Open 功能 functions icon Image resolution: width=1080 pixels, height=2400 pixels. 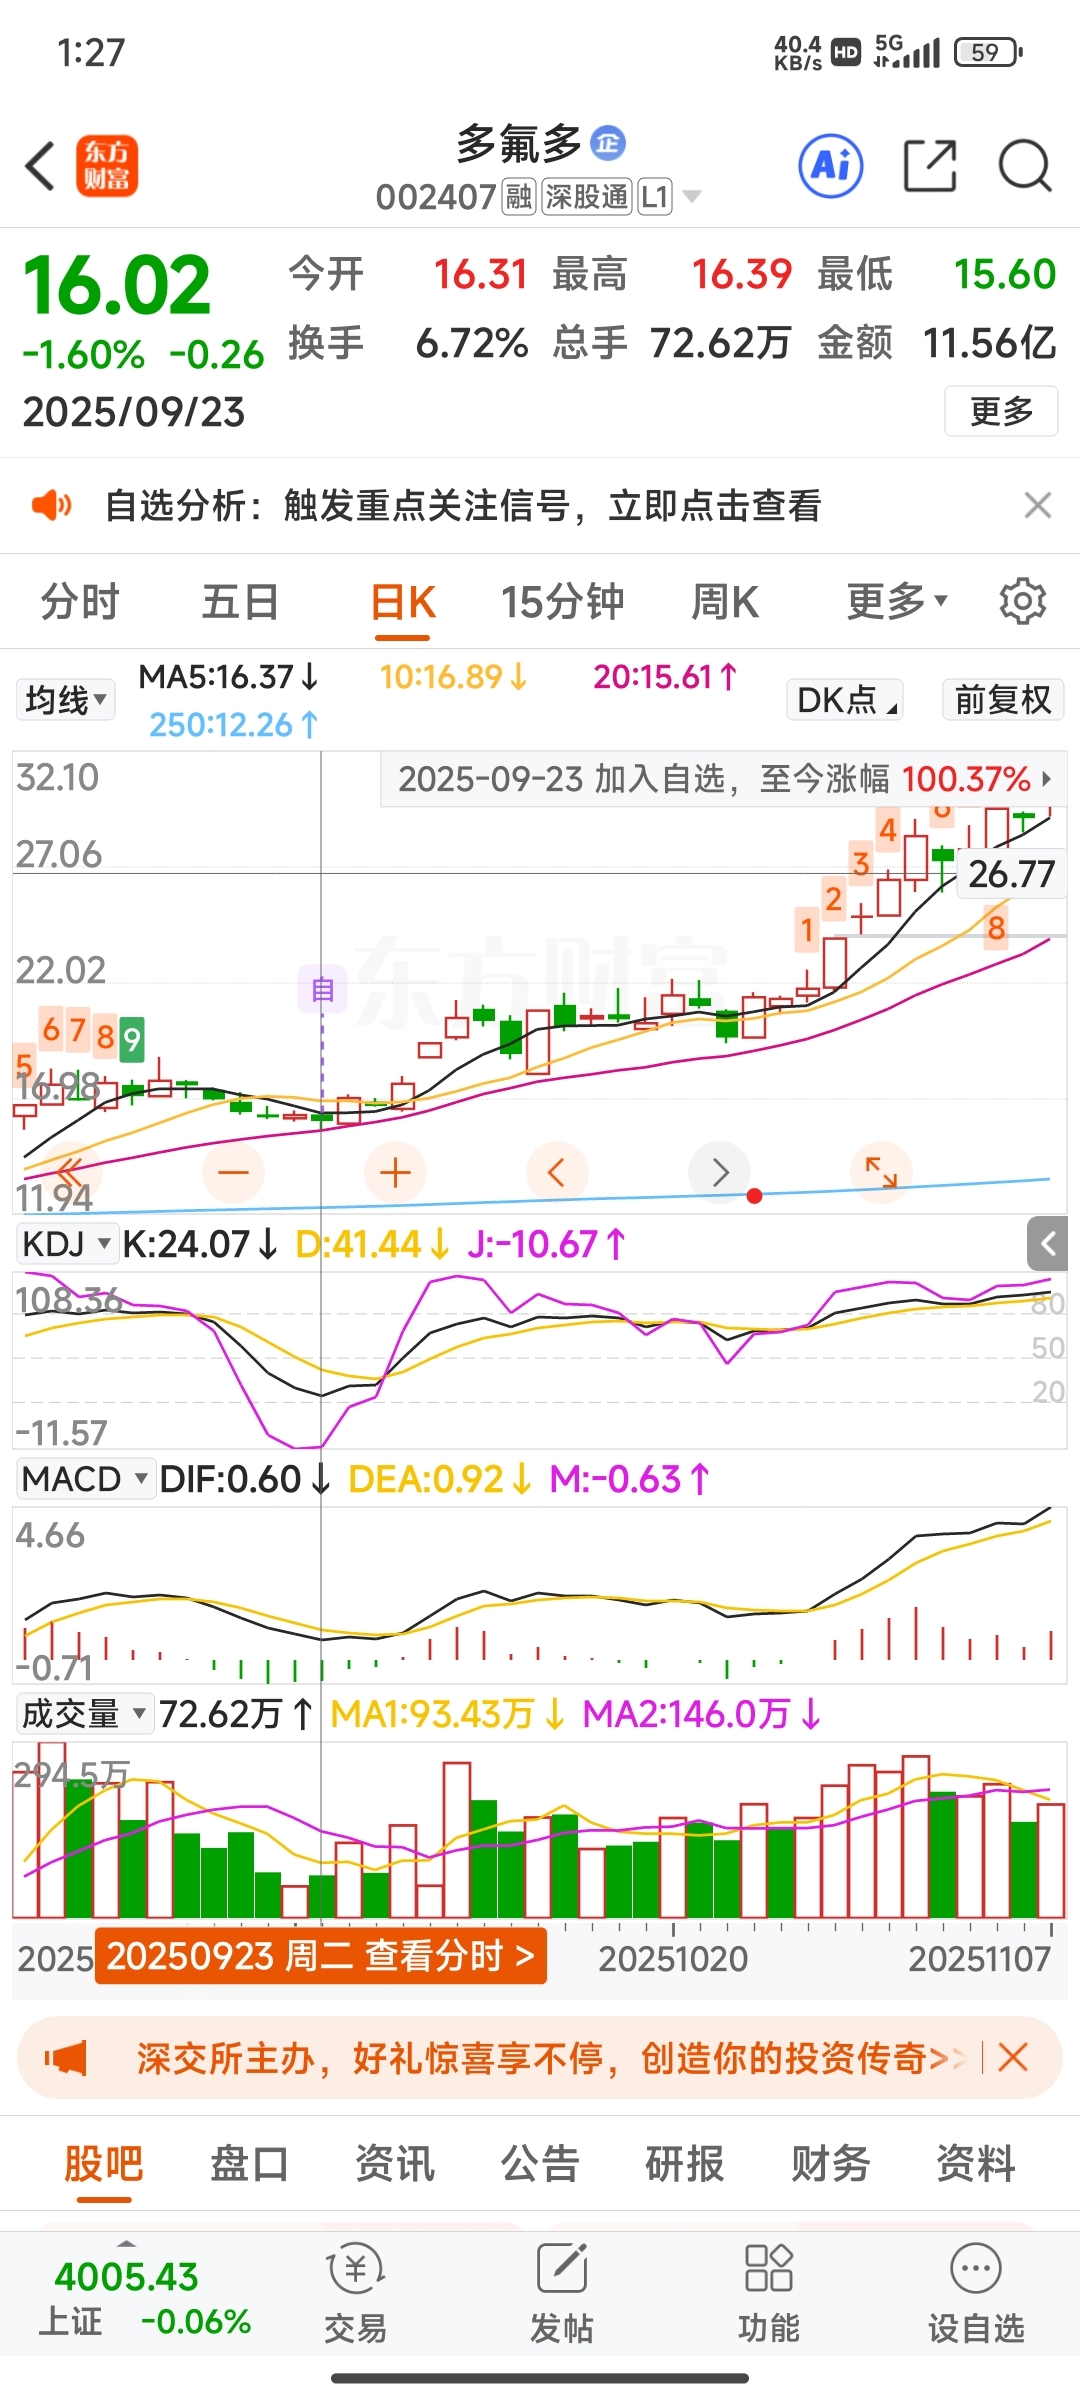pyautogui.click(x=769, y=2294)
